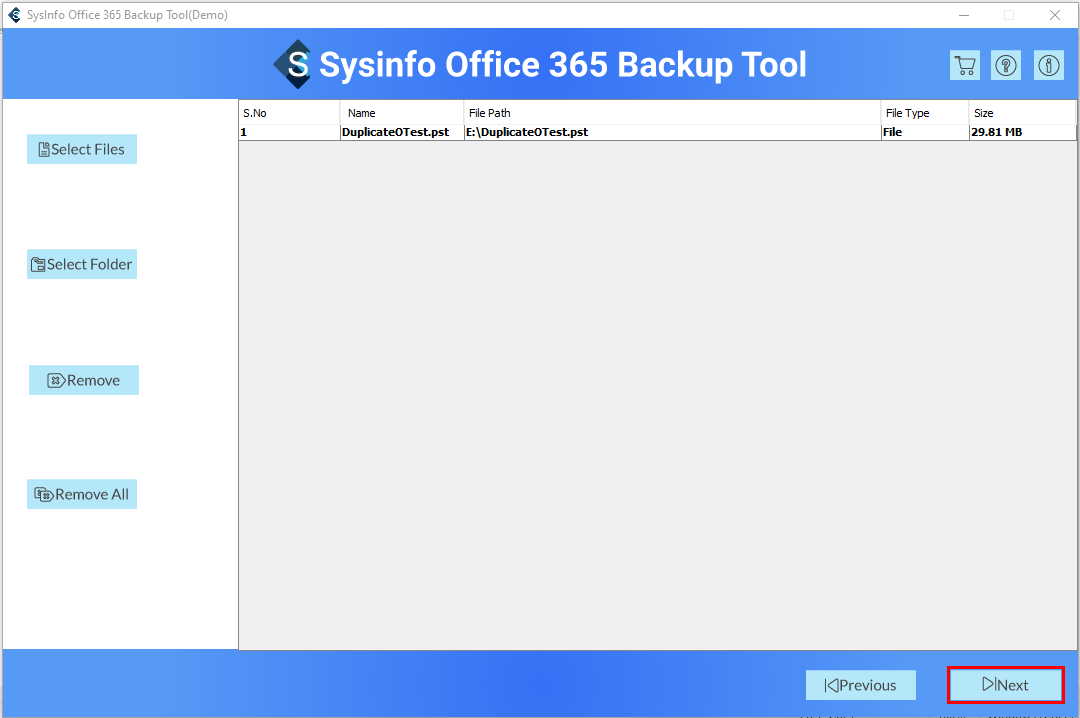Click the Sysinfo logo in header

(x=293, y=64)
